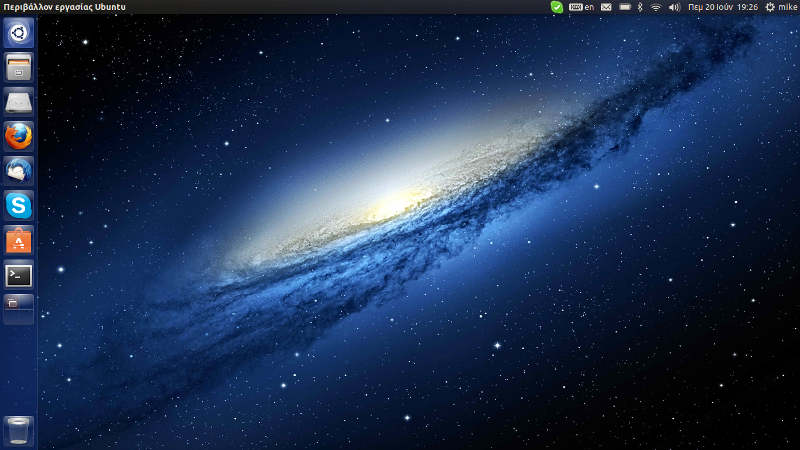The image size is (800, 450).
Task: Click the removable drive launcher icon
Action: (19, 102)
